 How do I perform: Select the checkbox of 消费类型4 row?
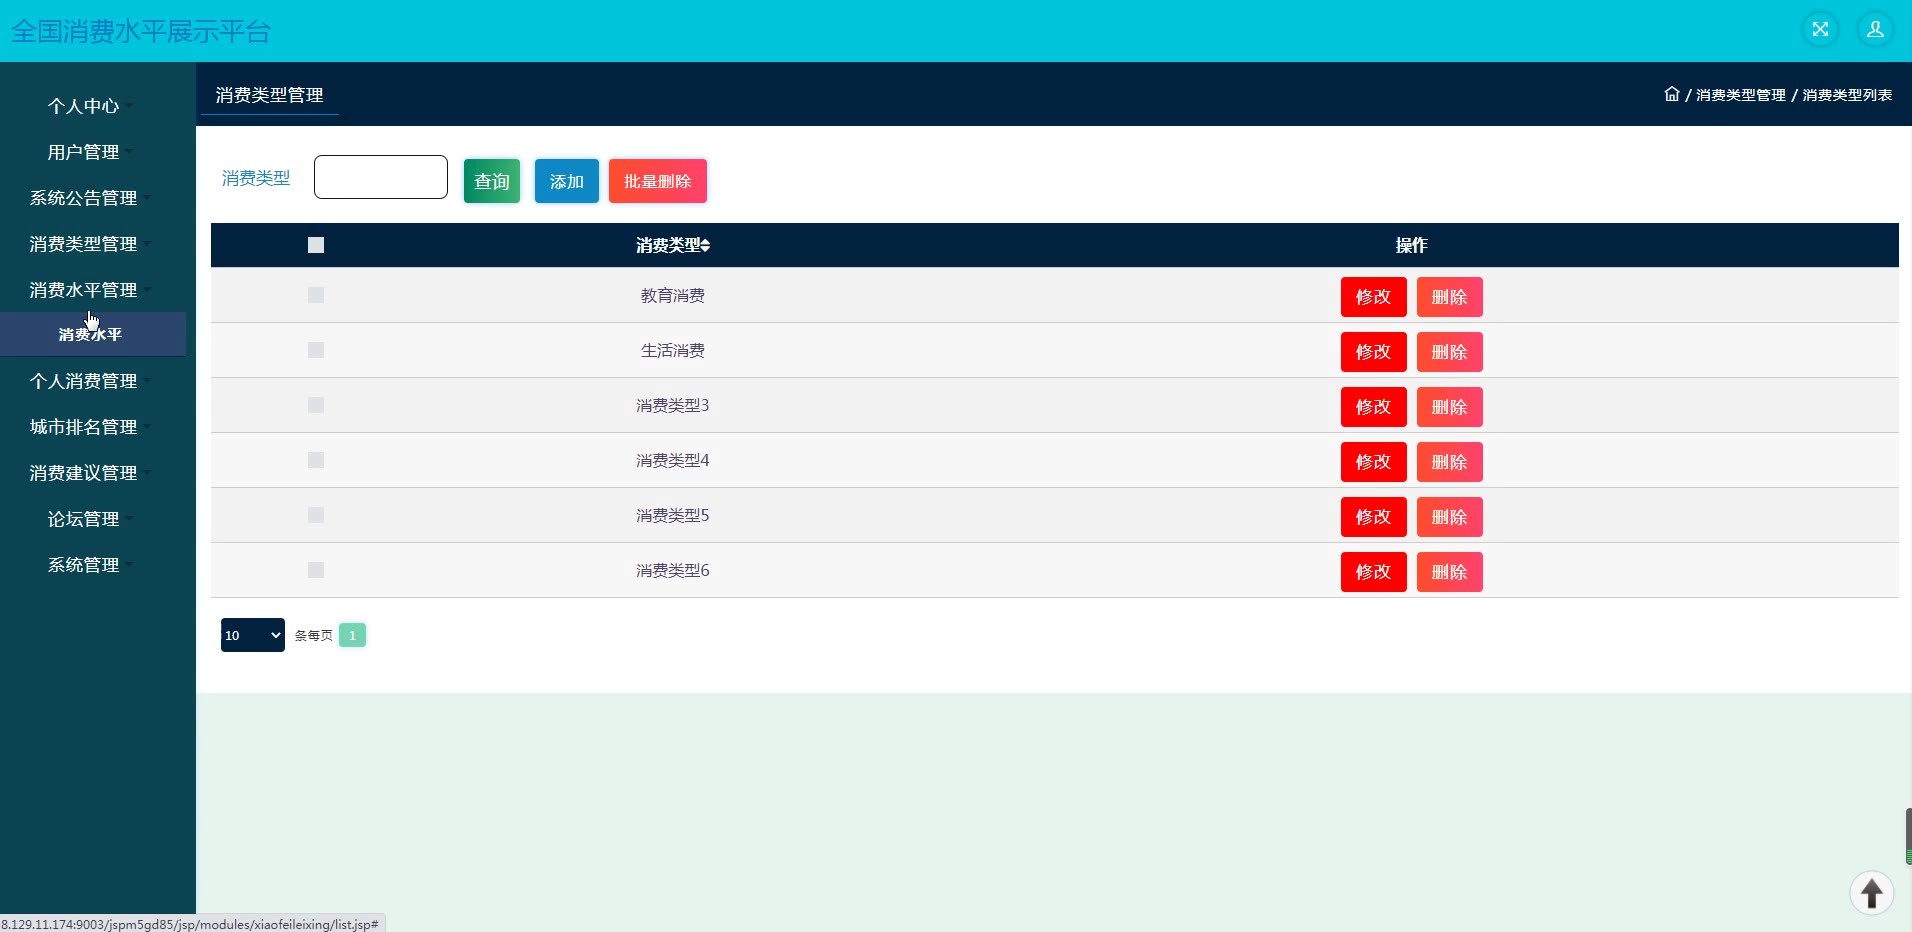click(x=316, y=460)
